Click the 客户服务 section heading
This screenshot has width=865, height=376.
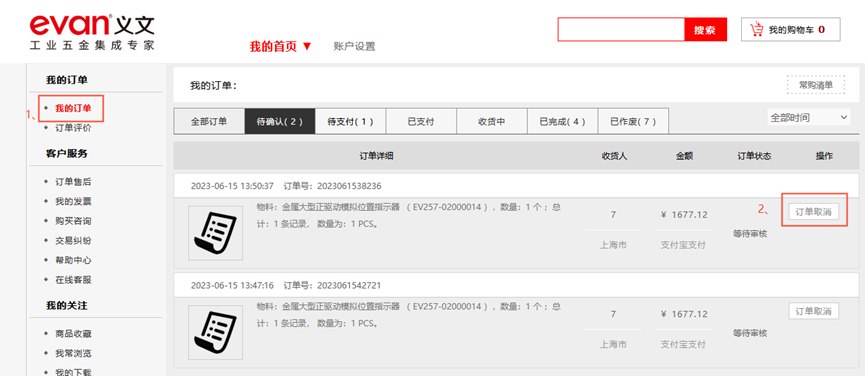tap(67, 153)
